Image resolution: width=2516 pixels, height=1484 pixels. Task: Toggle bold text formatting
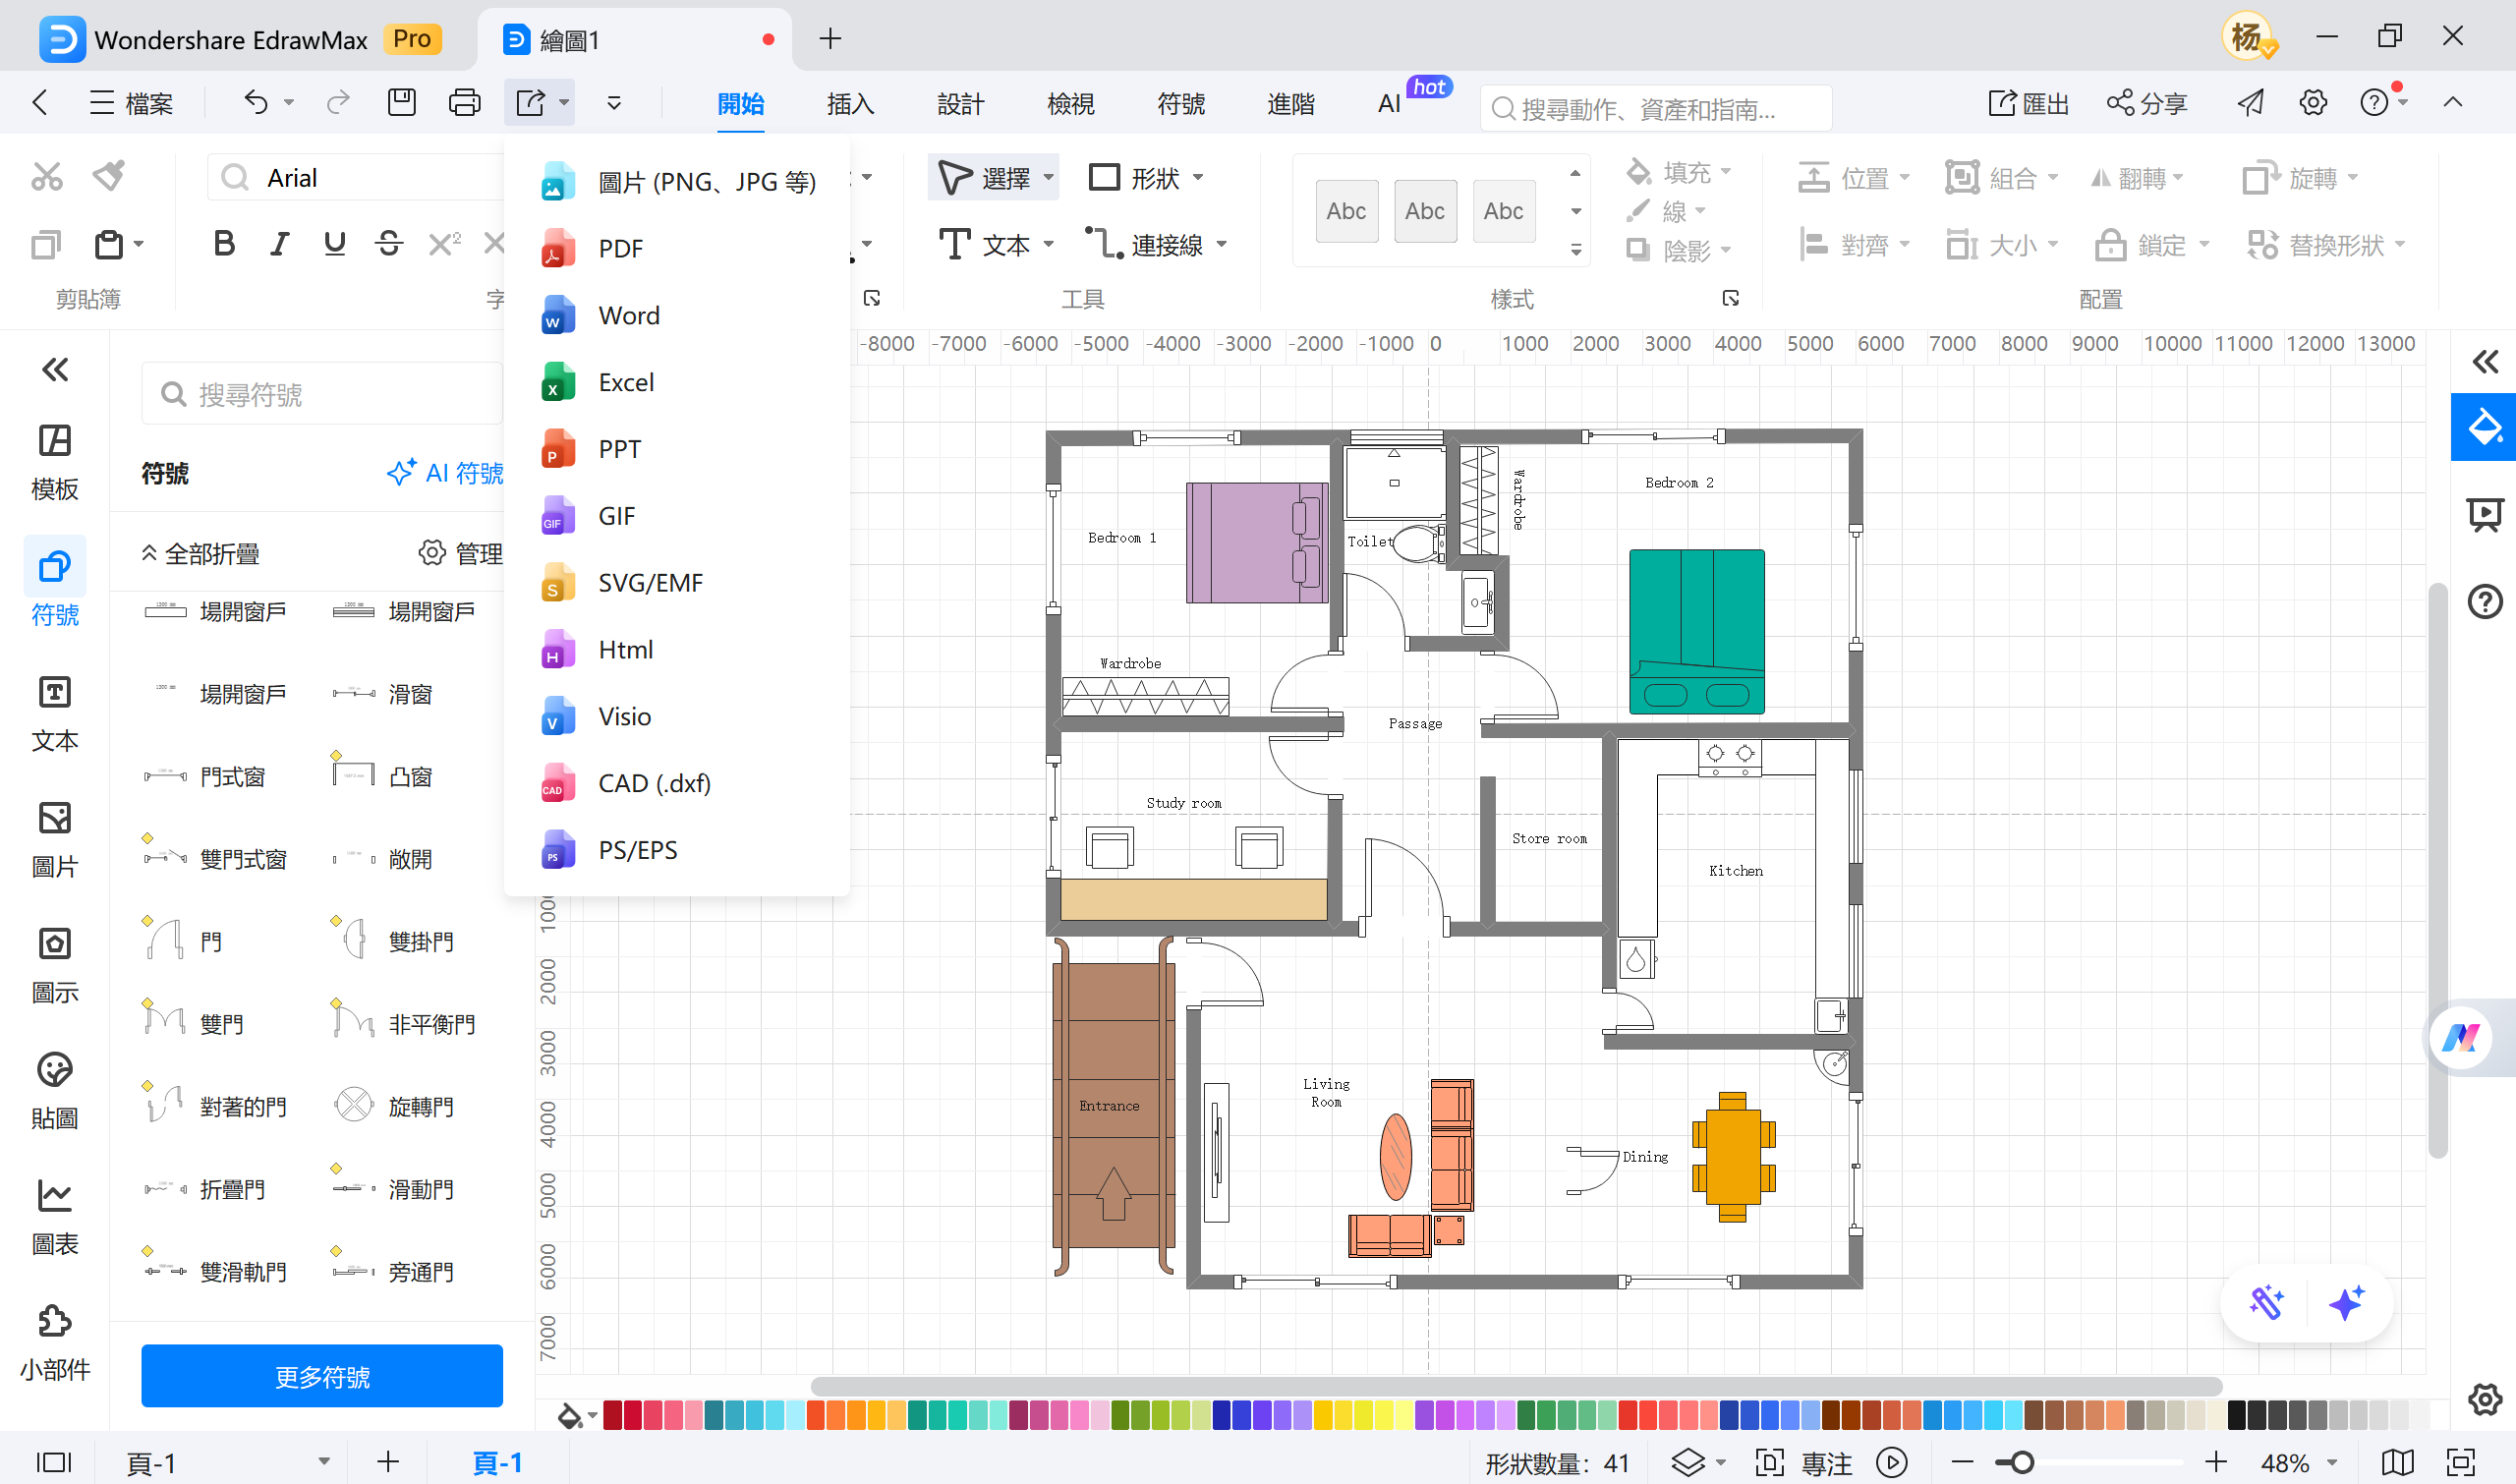tap(224, 243)
